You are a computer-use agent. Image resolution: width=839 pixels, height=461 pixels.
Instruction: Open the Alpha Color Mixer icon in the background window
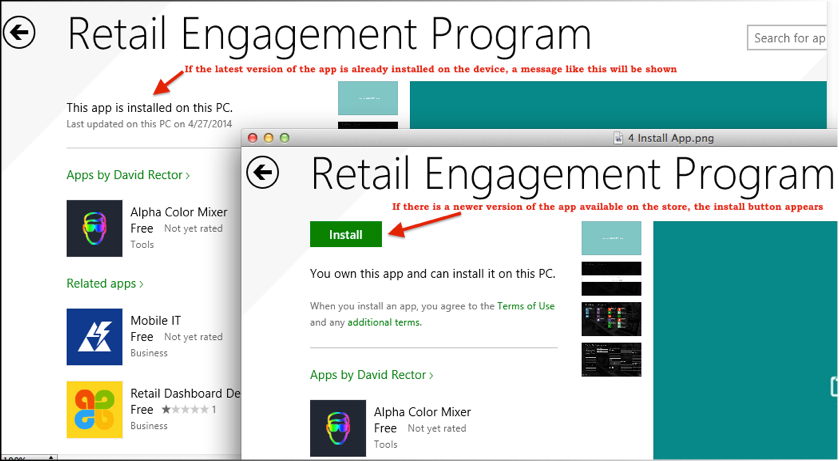(x=94, y=228)
